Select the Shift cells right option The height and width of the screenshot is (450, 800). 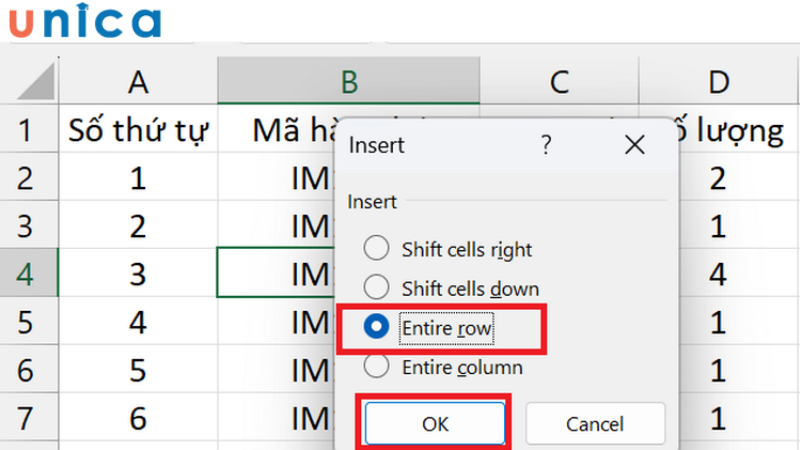[x=376, y=249]
